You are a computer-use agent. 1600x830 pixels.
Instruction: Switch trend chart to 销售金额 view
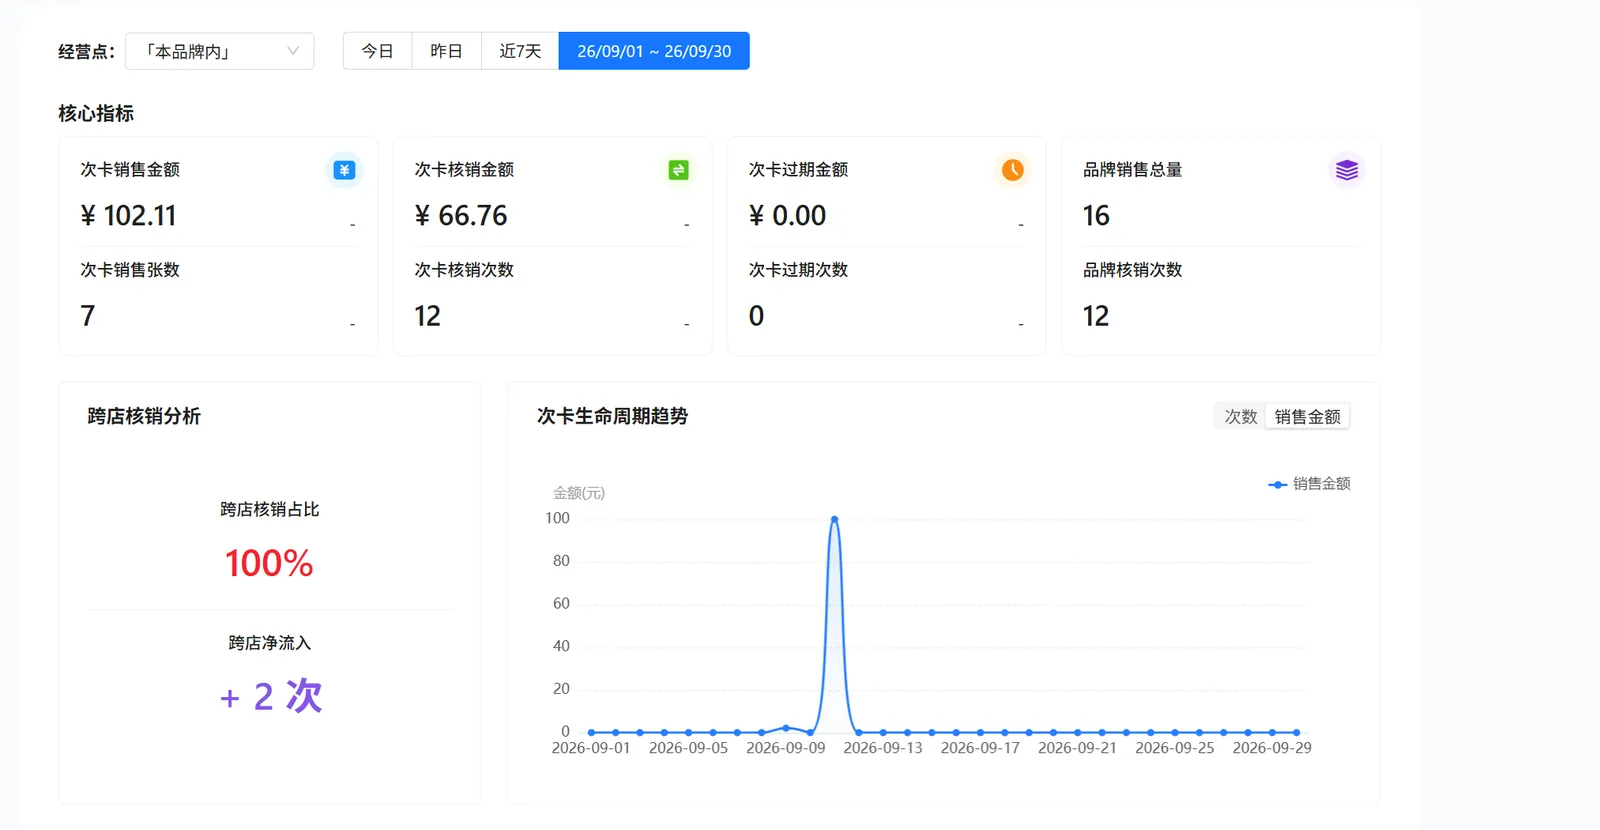[1307, 417]
